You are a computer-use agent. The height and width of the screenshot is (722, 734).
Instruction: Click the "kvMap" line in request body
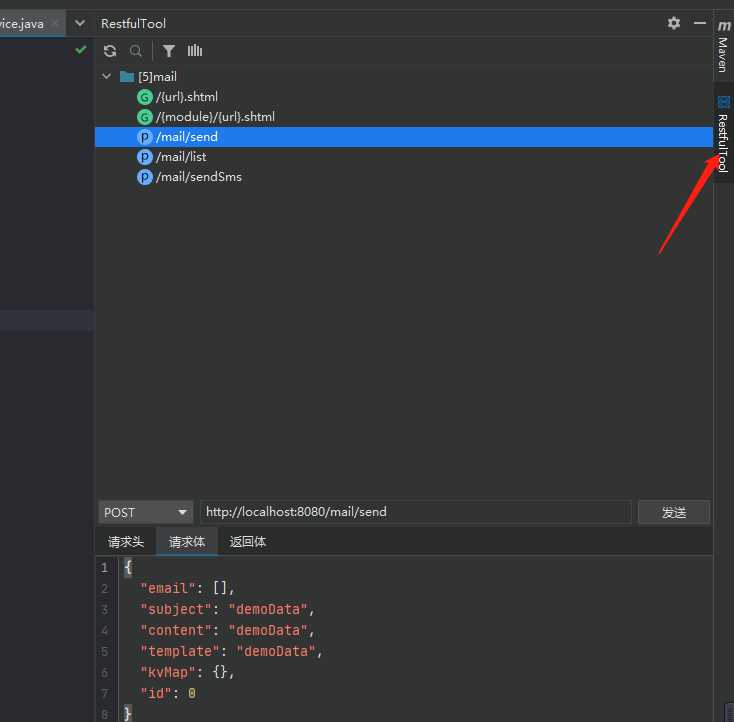coord(187,672)
